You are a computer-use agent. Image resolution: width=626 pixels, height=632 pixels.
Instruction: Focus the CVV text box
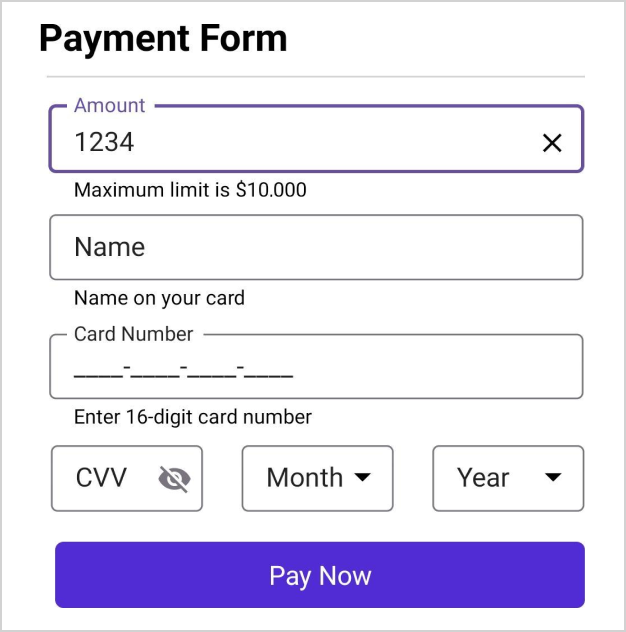(103, 478)
